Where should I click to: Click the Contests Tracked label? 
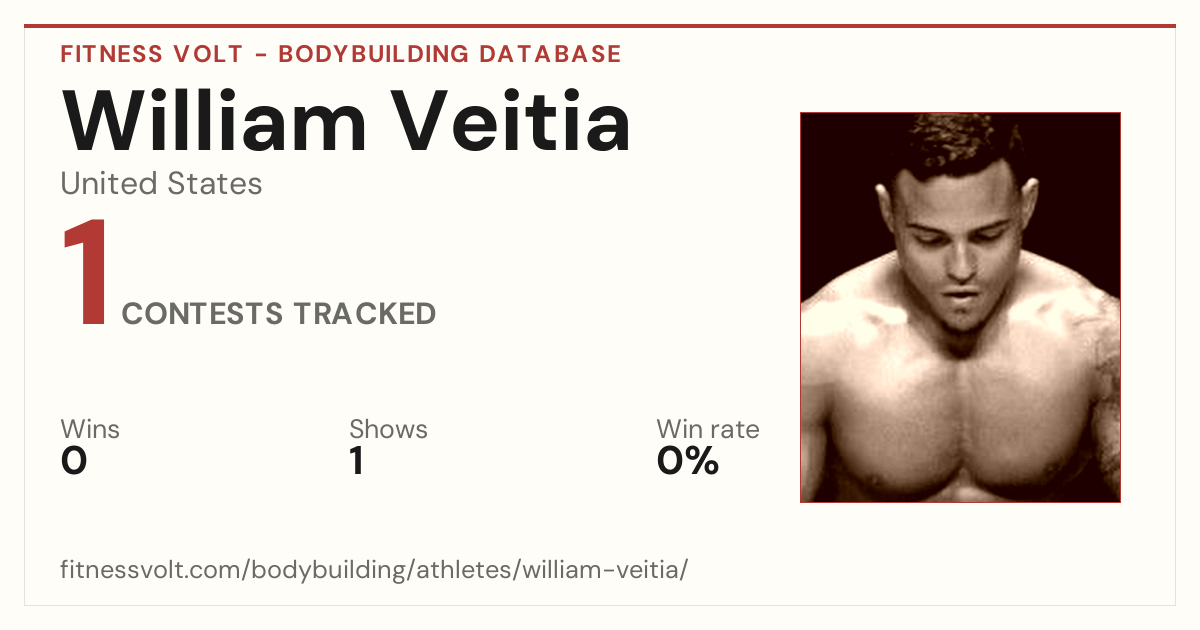point(279,314)
